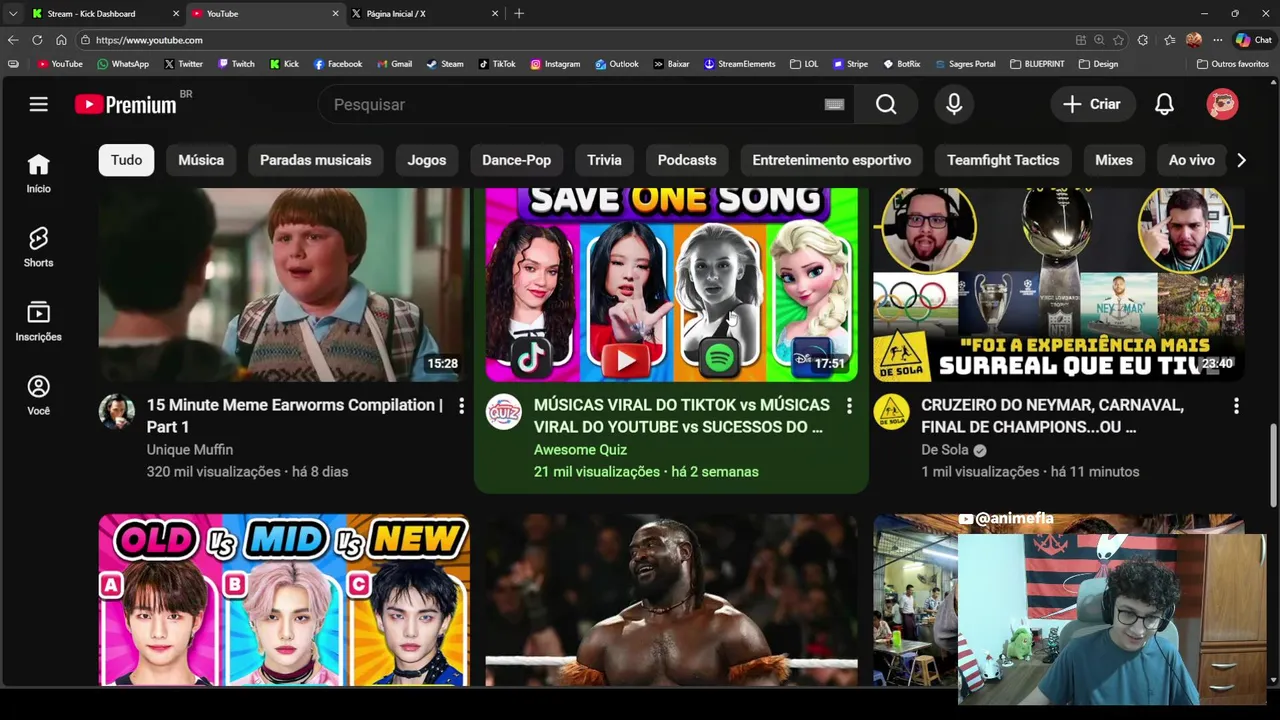Open Shorts in sidebar

38,247
